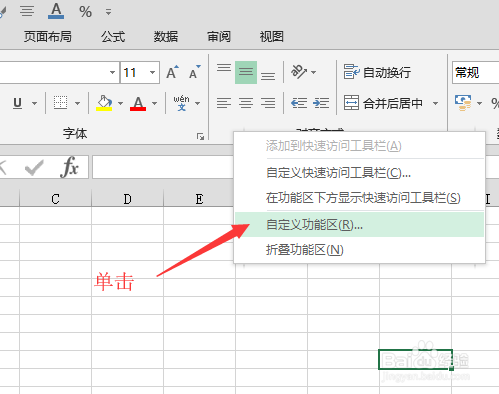Open the 页面布局 ribbon tab

[x=47, y=36]
